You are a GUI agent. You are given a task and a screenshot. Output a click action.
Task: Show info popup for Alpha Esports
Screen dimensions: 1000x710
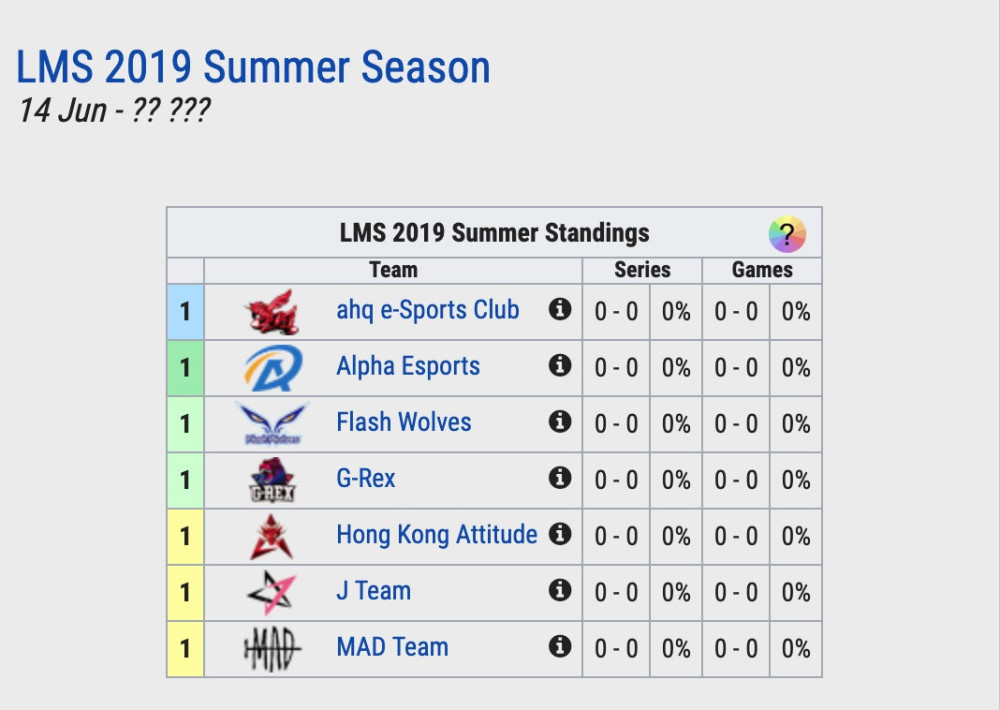560,365
